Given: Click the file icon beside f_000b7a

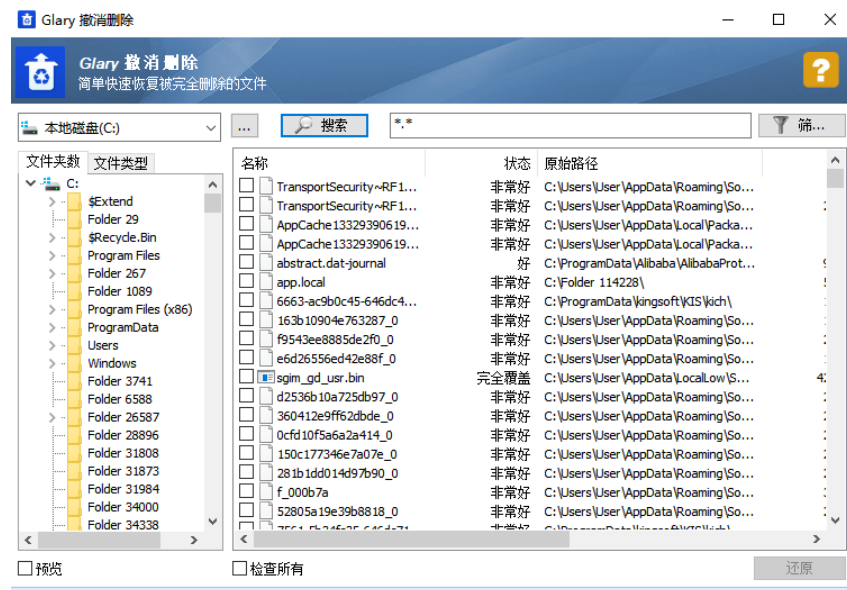Looking at the screenshot, I should tap(266, 492).
